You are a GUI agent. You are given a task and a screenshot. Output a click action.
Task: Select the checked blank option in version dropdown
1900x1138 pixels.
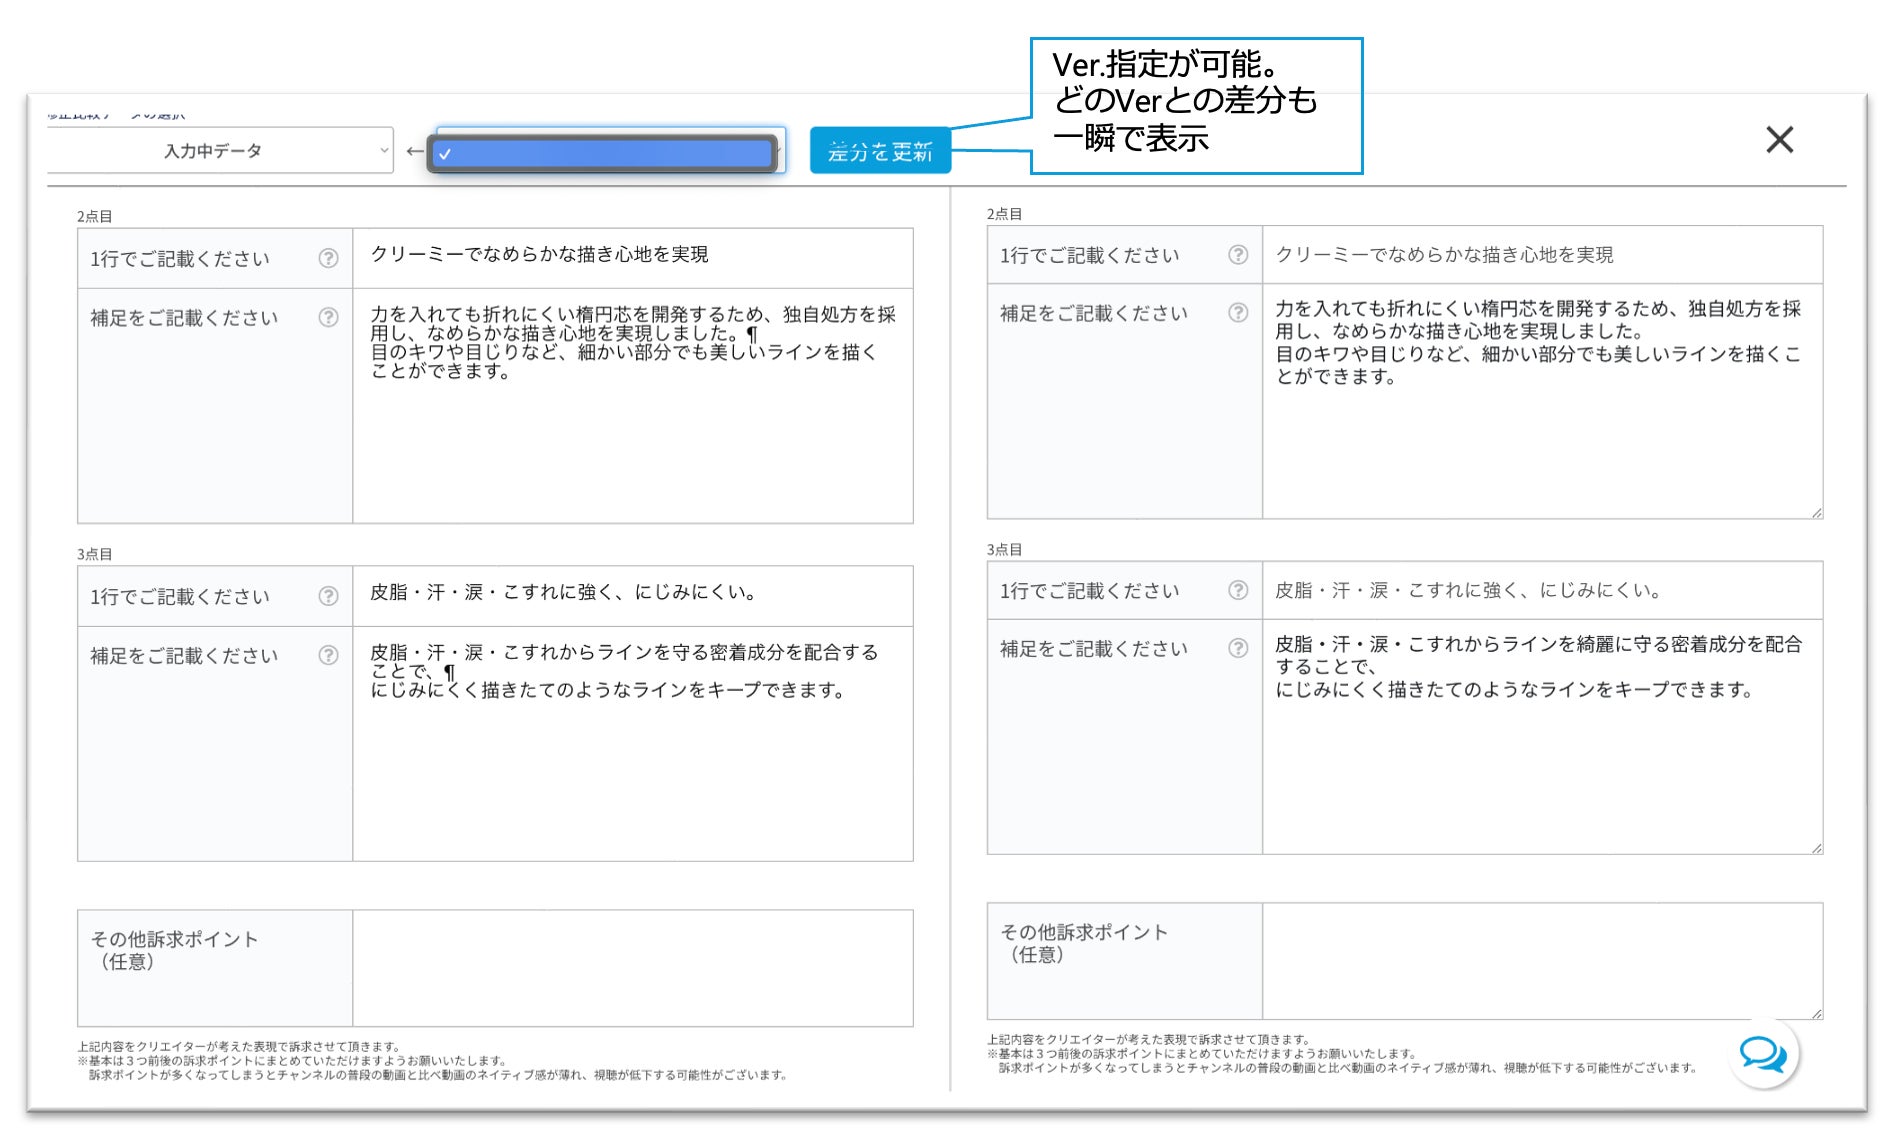(x=603, y=153)
